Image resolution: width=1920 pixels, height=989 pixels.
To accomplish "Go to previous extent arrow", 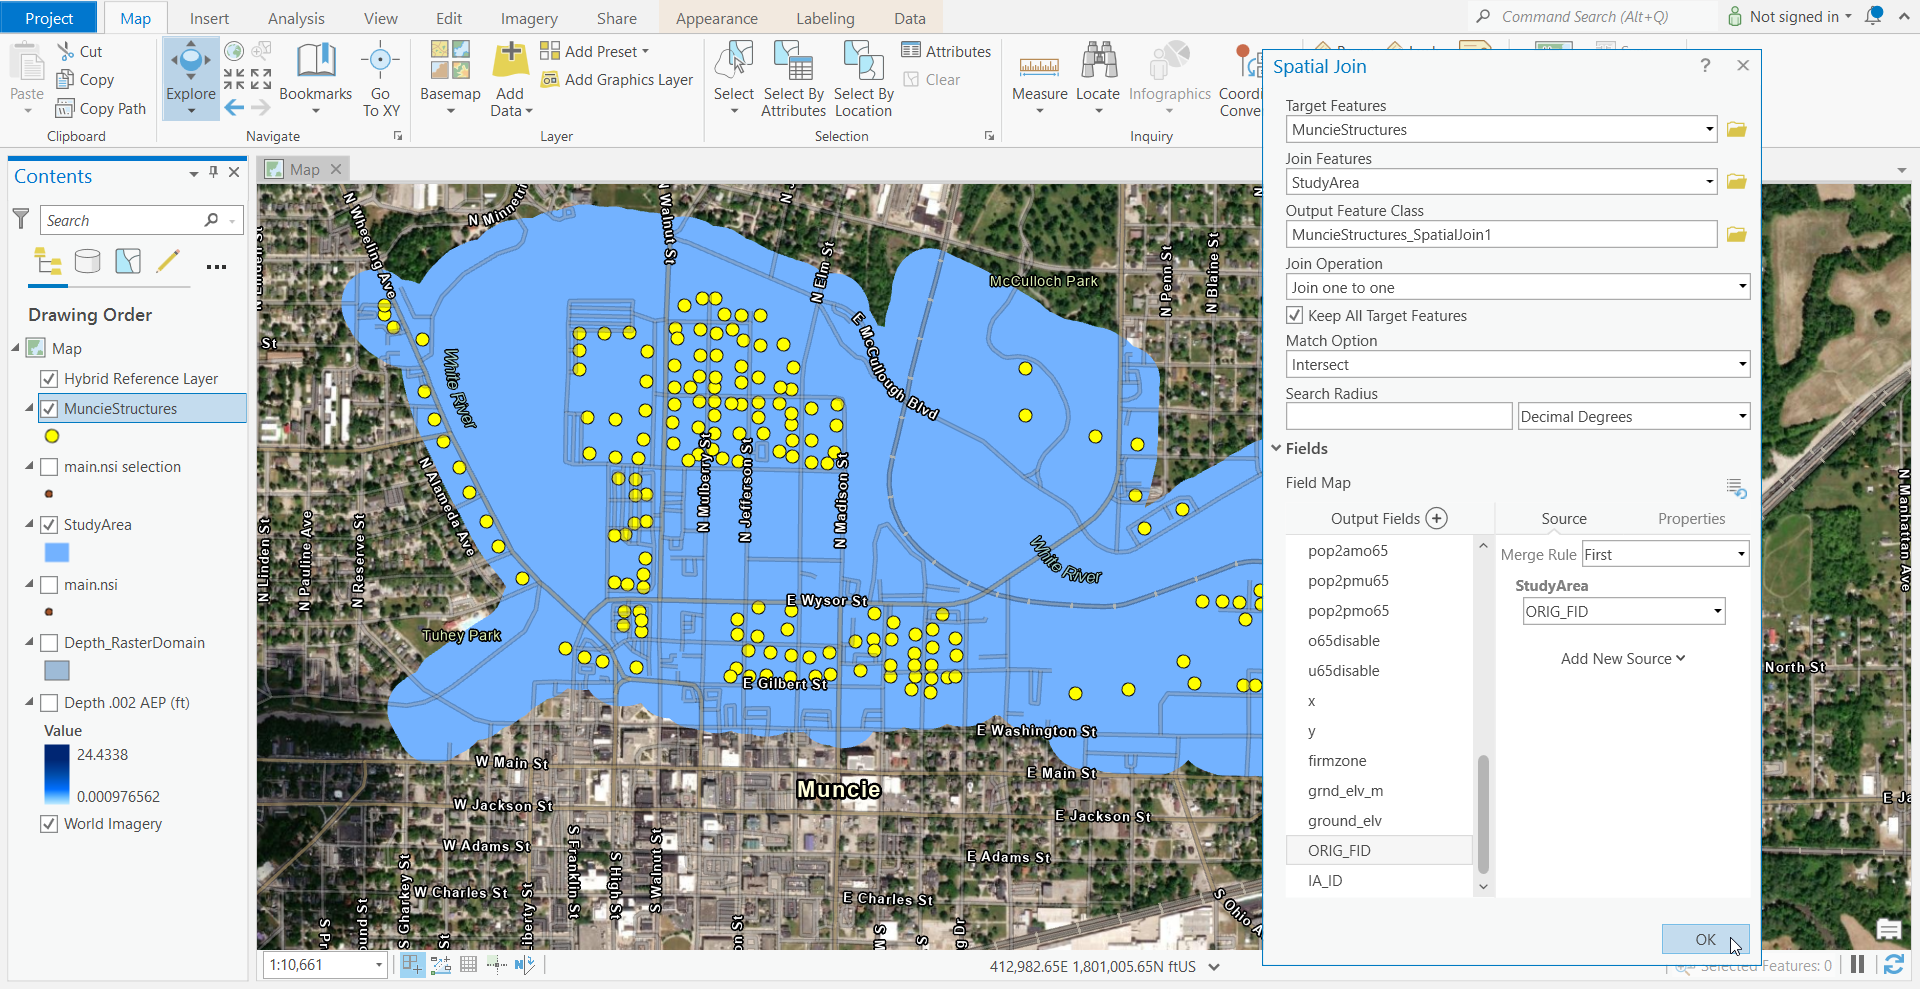I will coord(234,108).
